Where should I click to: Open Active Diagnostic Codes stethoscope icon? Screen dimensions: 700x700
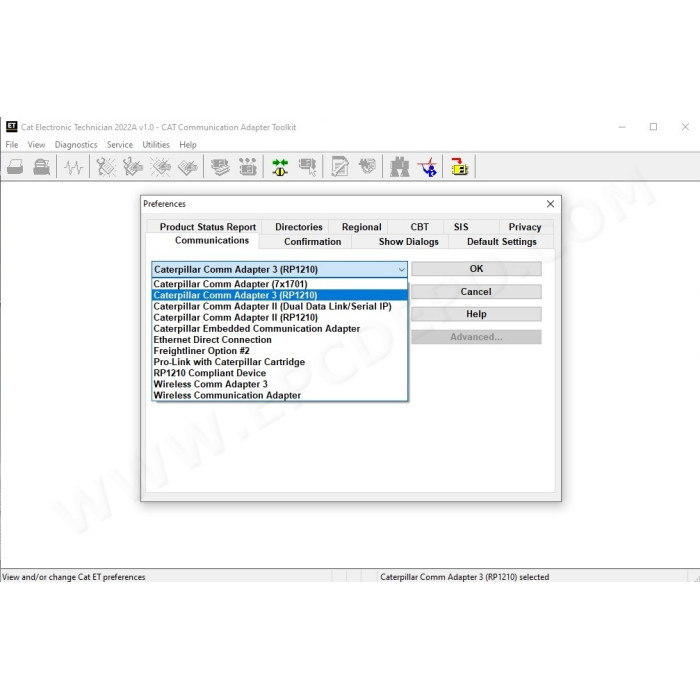(x=106, y=167)
